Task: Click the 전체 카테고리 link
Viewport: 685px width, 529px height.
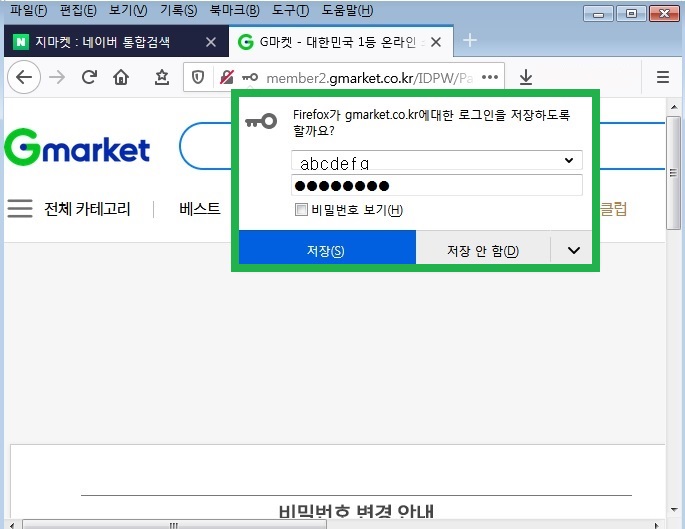Action: tap(87, 209)
